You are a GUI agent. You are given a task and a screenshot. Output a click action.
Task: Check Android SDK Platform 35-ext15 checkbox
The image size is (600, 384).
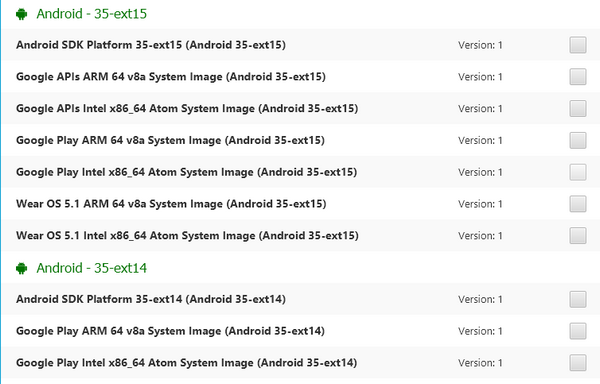pyautogui.click(x=578, y=45)
